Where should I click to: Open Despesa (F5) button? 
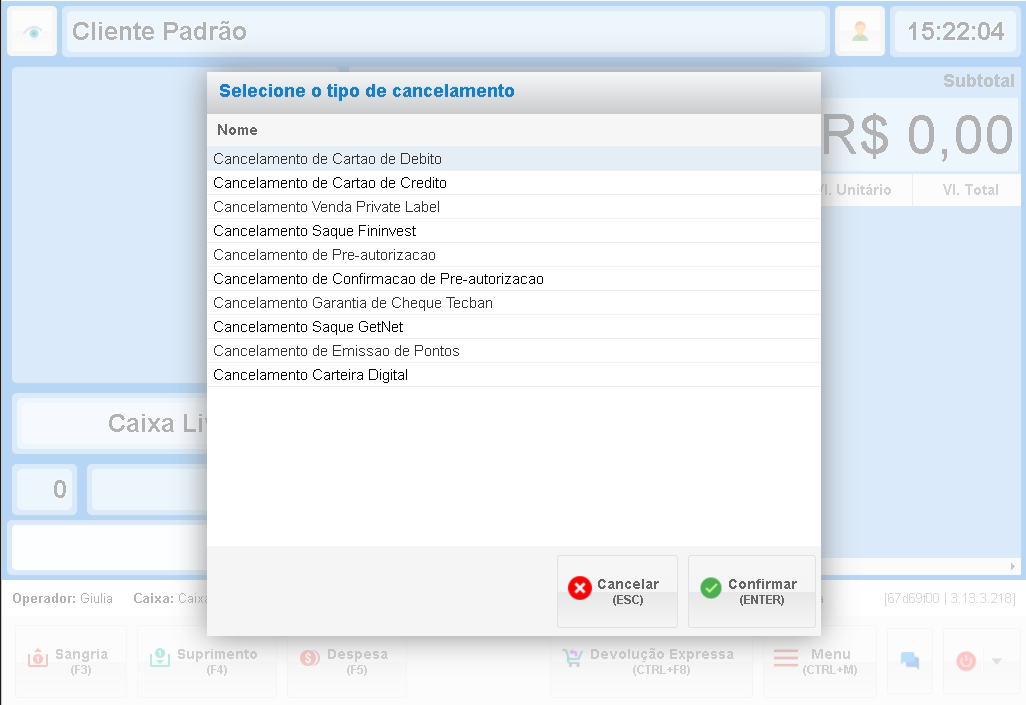tap(346, 661)
